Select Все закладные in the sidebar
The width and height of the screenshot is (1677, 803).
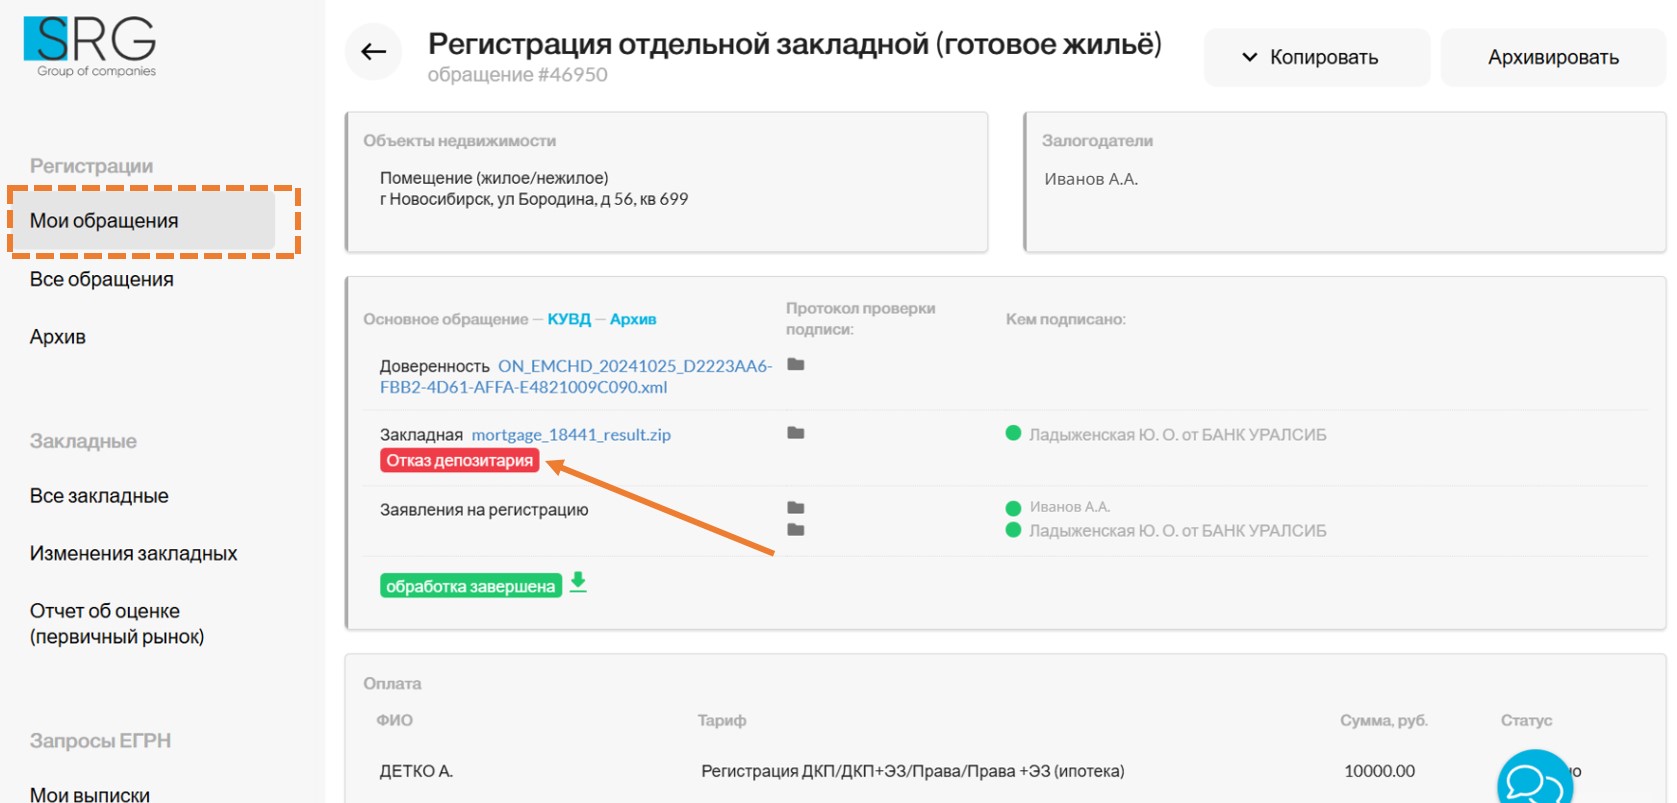point(99,496)
